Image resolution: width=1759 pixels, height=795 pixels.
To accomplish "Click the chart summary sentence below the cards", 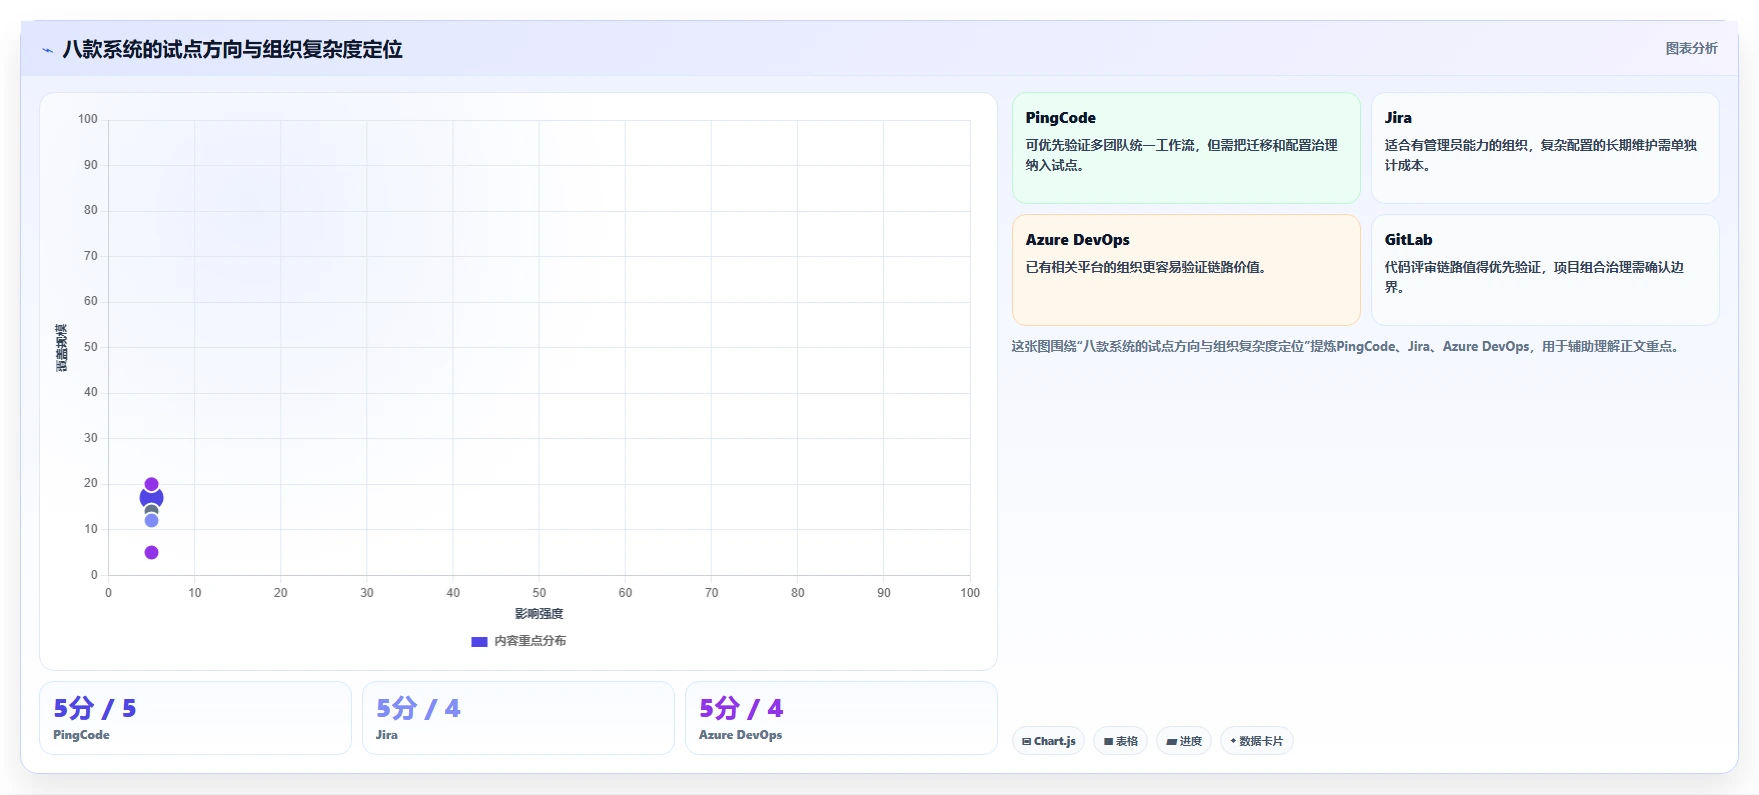I will point(1347,346).
